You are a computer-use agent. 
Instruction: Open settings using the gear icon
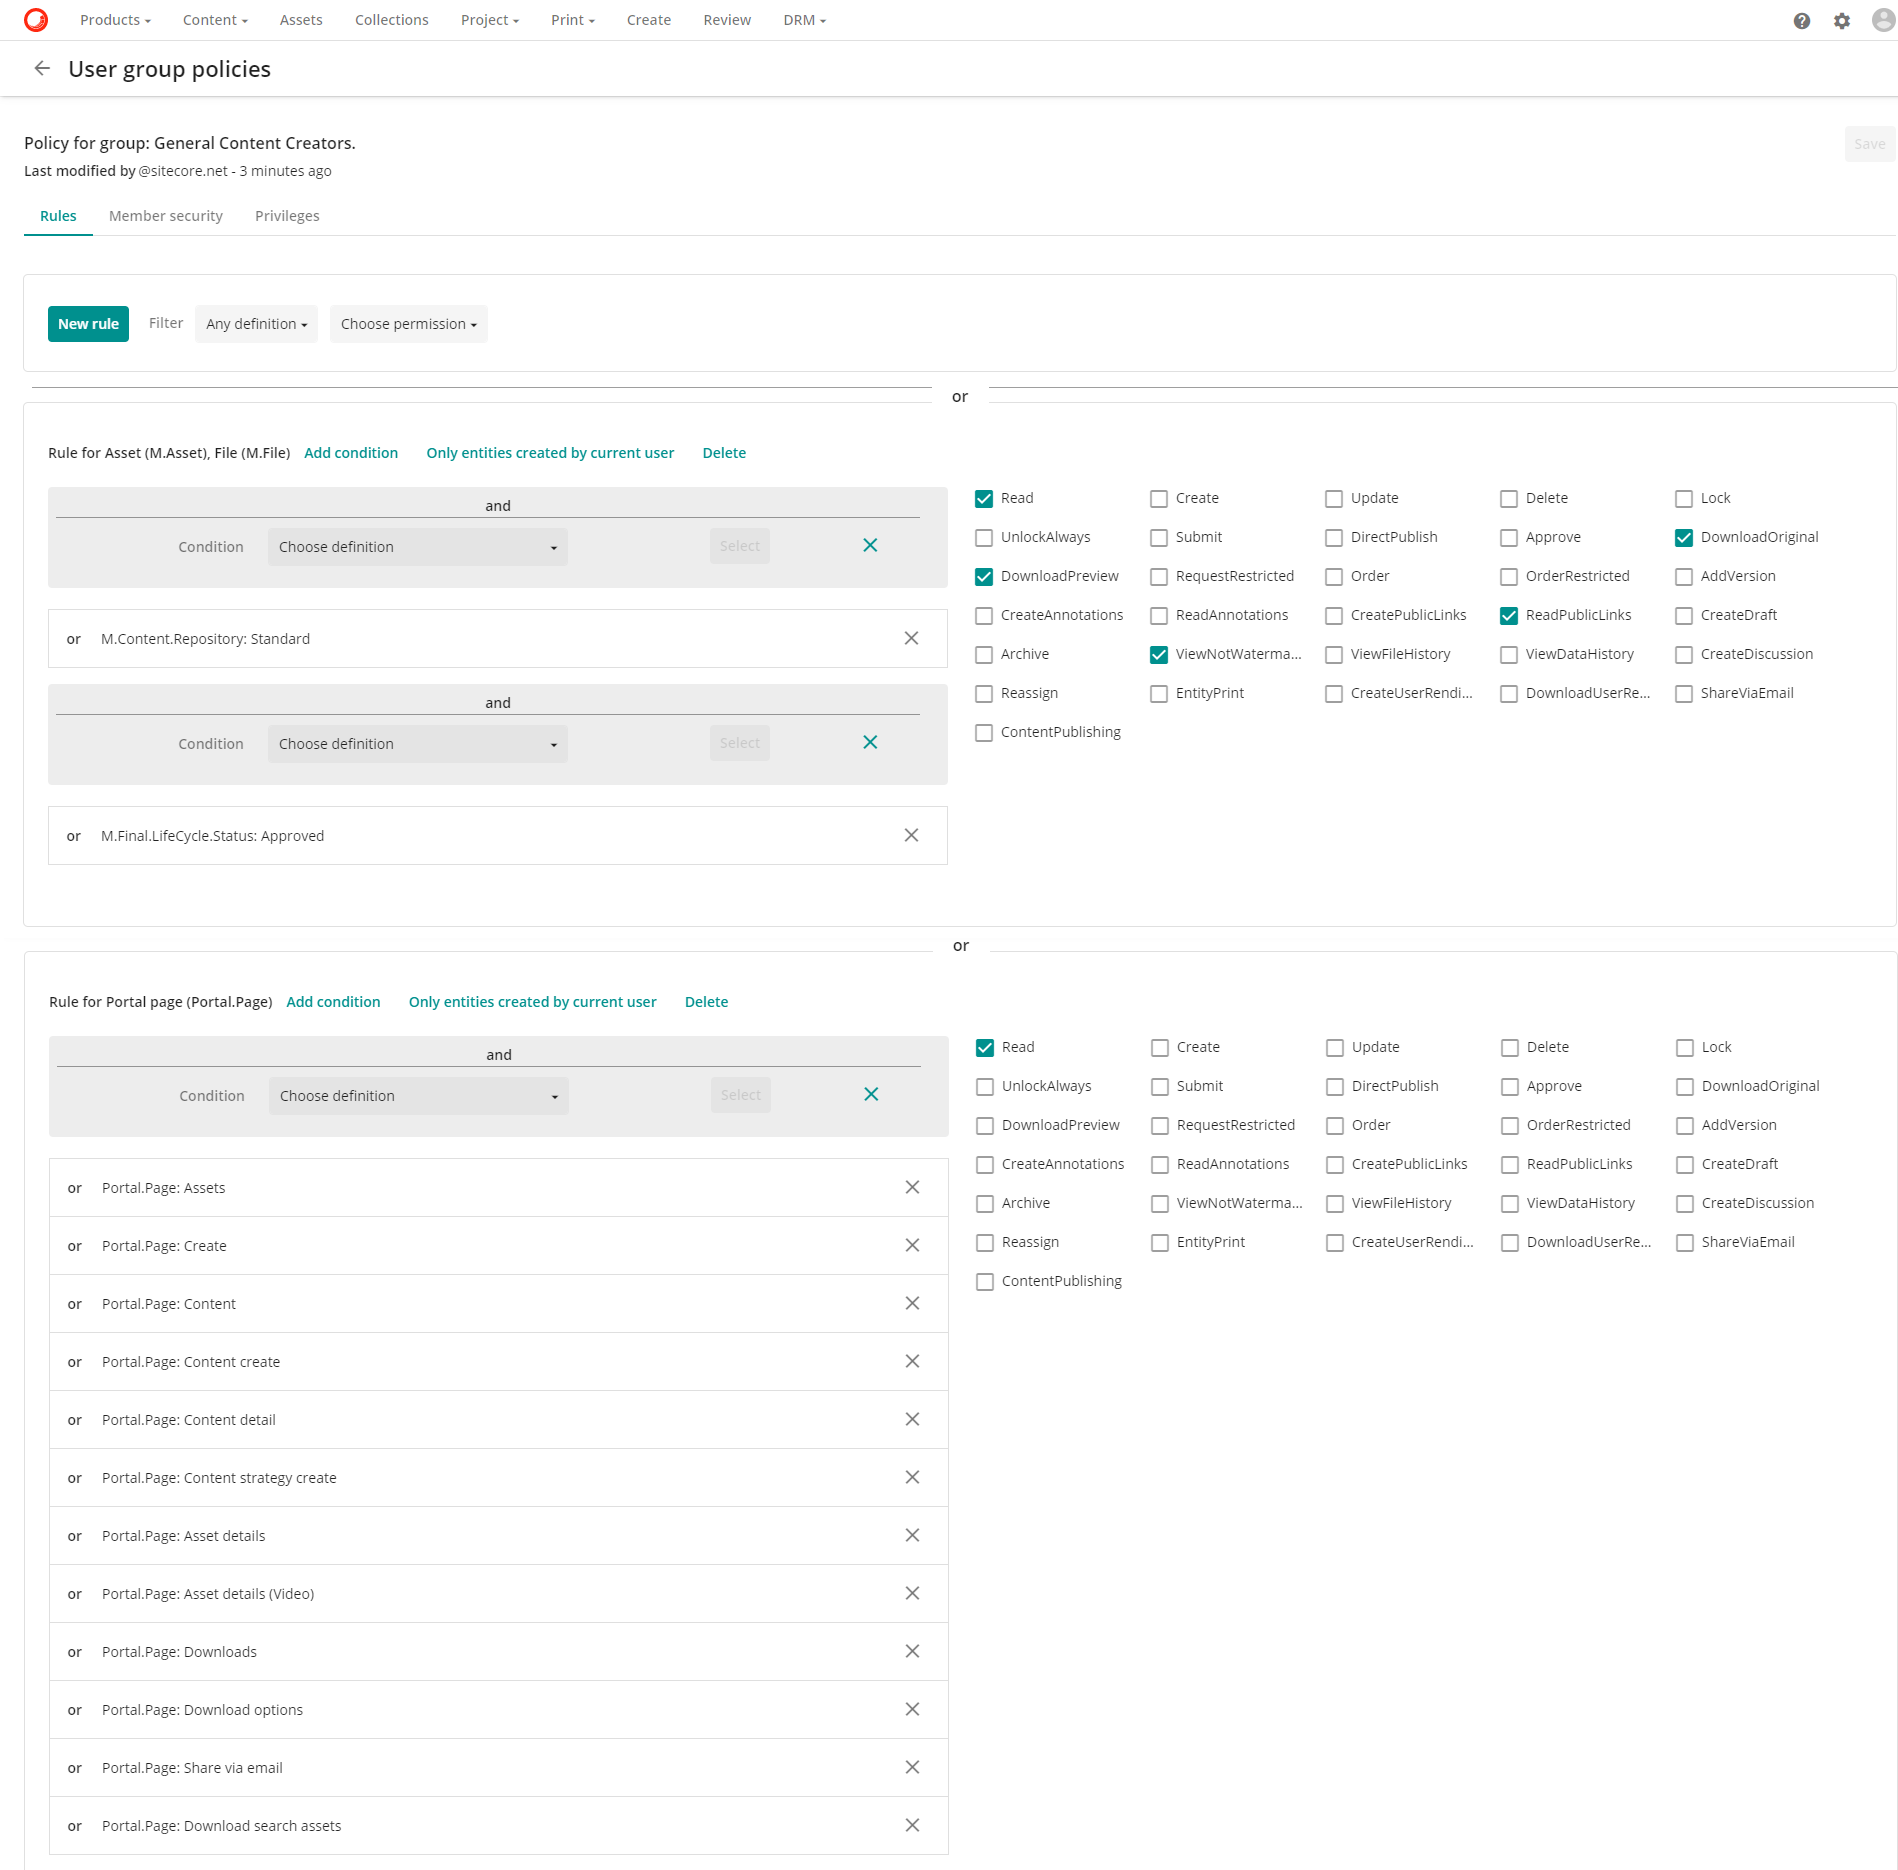point(1841,20)
